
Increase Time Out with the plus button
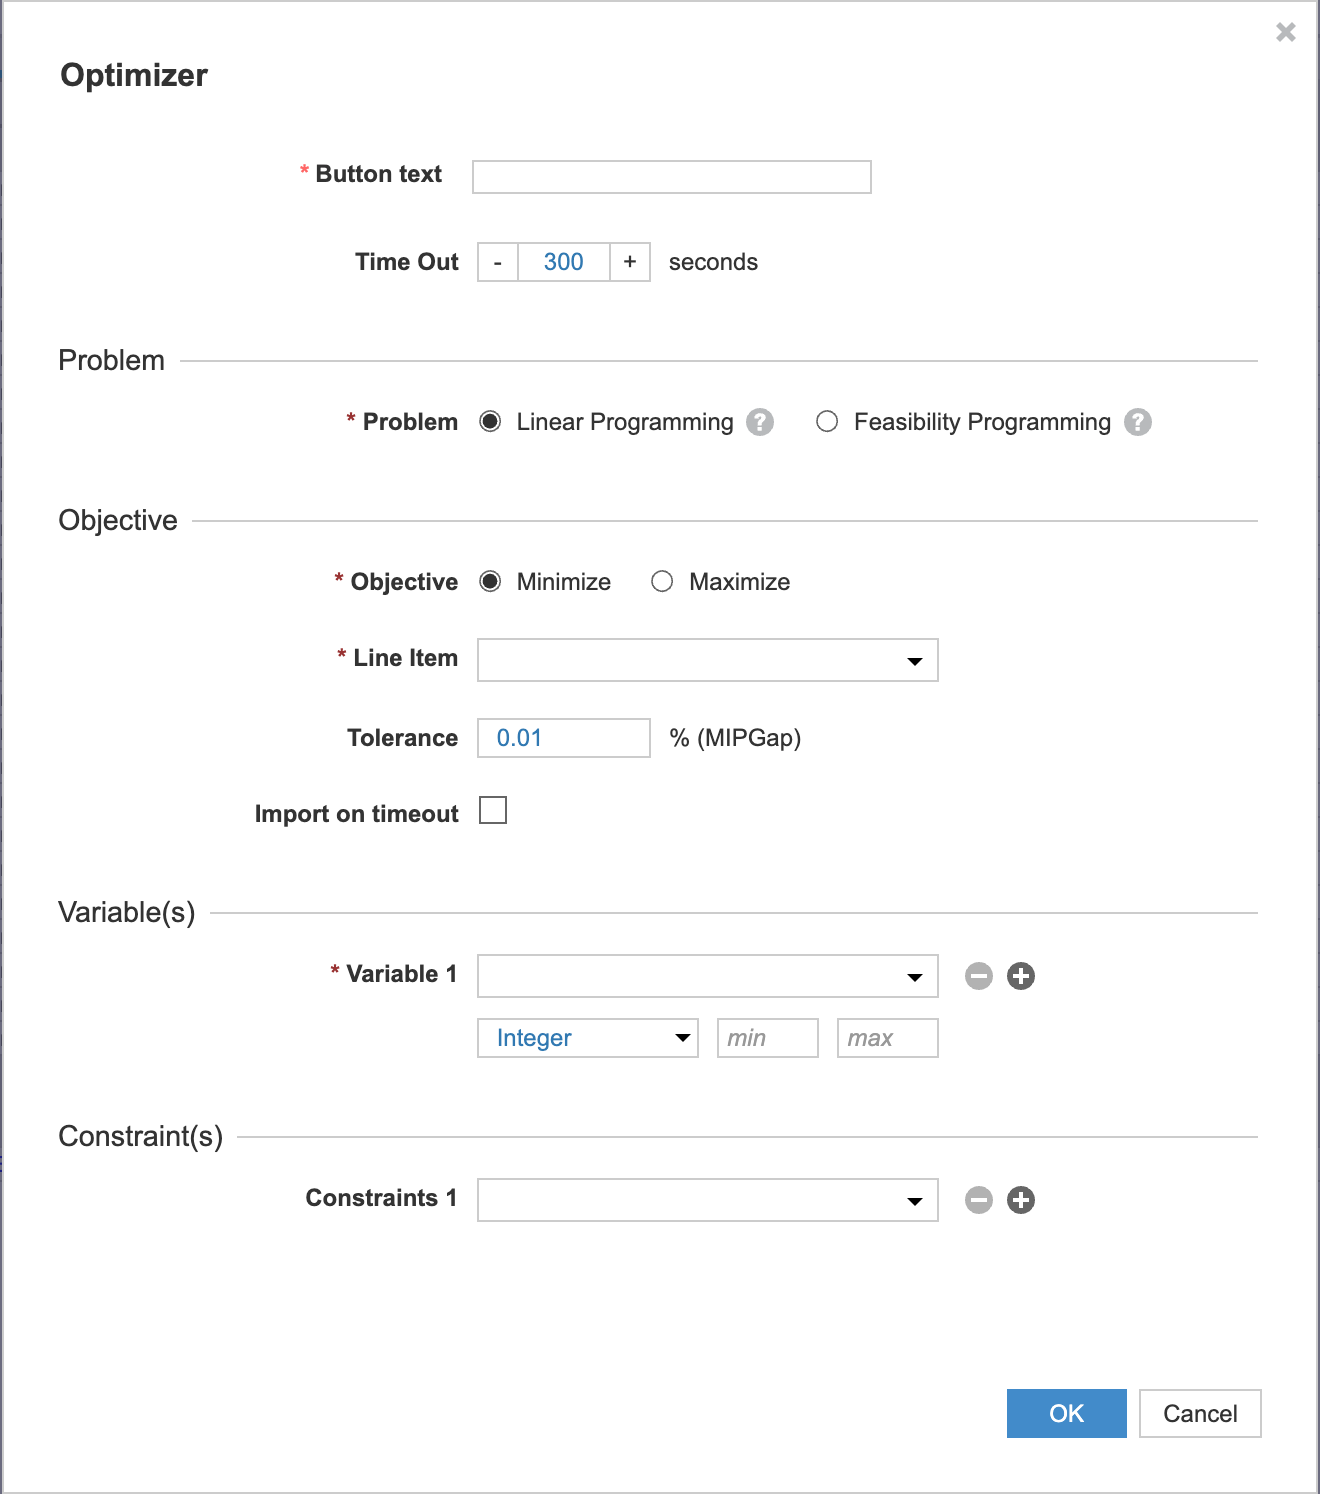click(x=630, y=262)
